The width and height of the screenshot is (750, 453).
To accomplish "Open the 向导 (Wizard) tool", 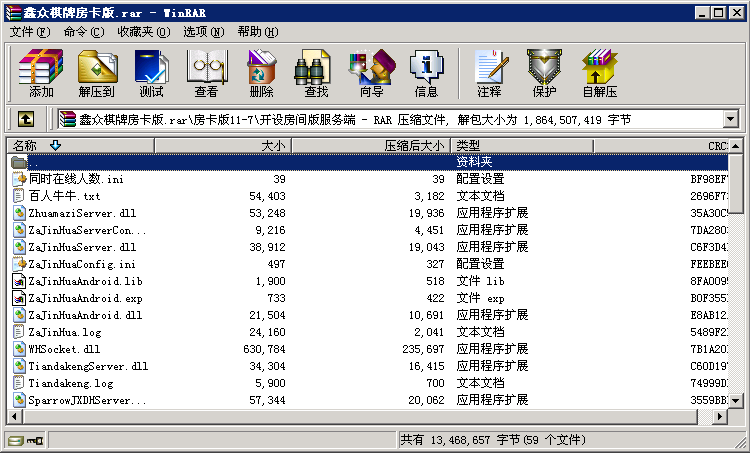I will (x=371, y=74).
